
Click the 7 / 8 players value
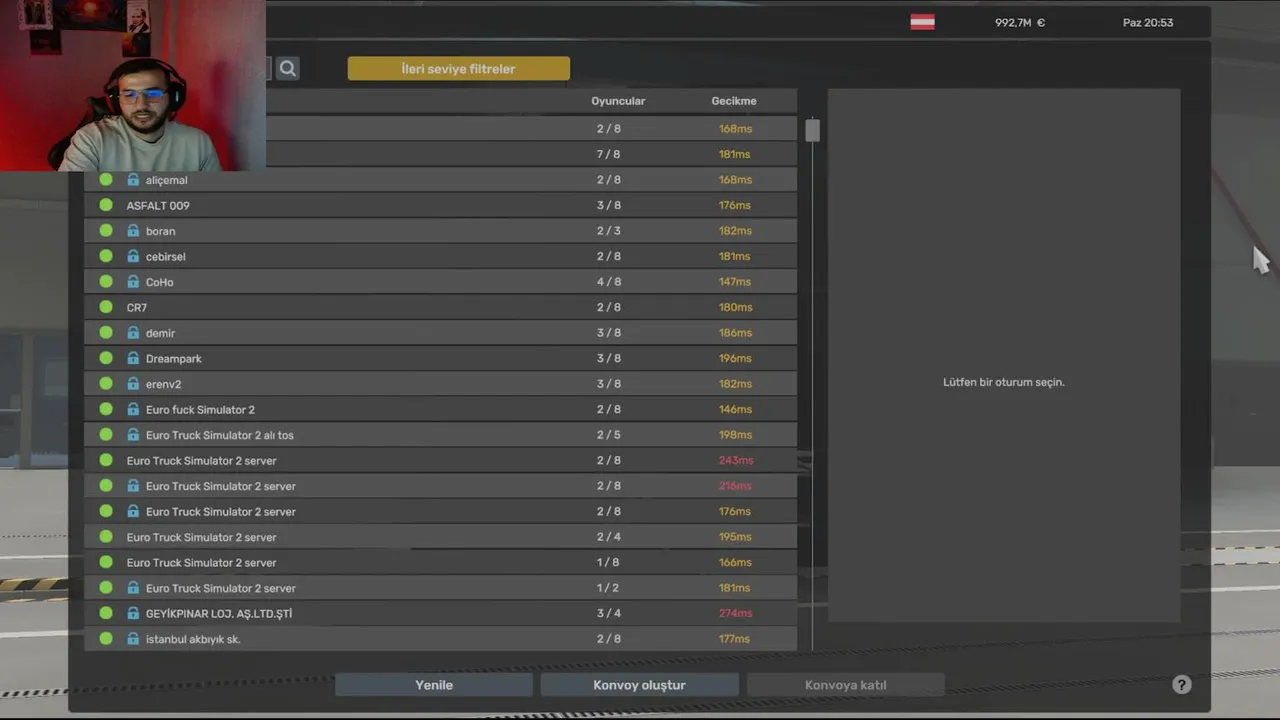[x=609, y=154]
